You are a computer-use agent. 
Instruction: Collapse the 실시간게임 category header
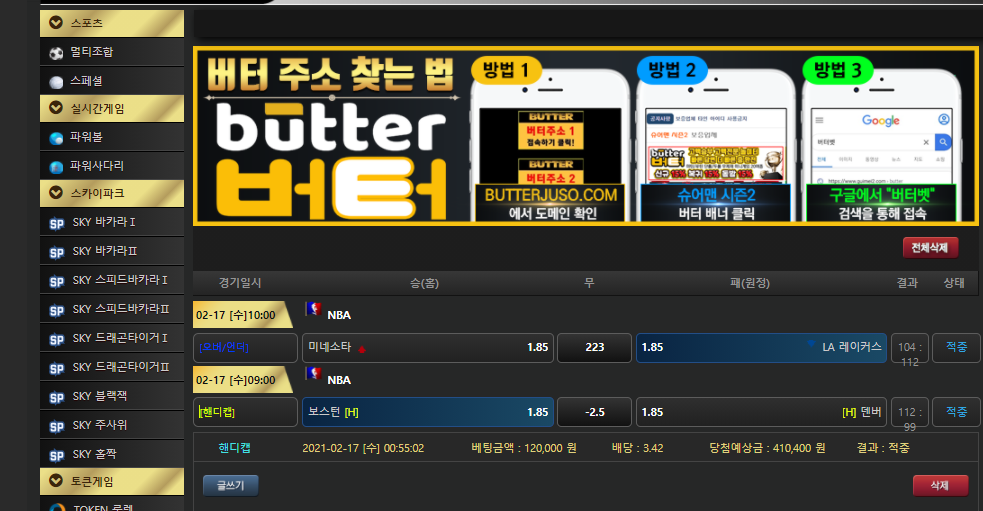coord(56,108)
